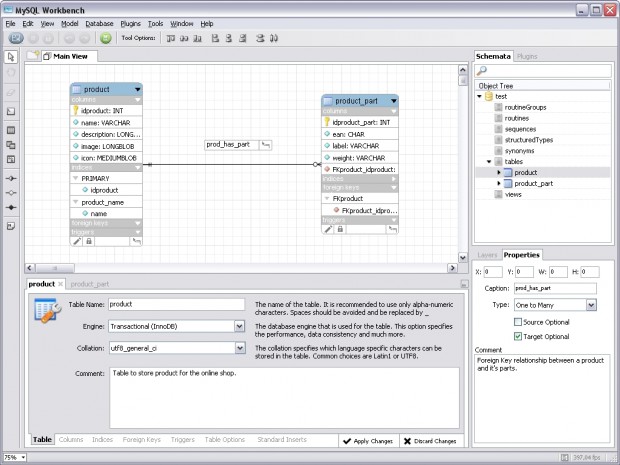Click the seventh distribute icon in Tool Options
This screenshot has width=620, height=465.
coord(260,38)
